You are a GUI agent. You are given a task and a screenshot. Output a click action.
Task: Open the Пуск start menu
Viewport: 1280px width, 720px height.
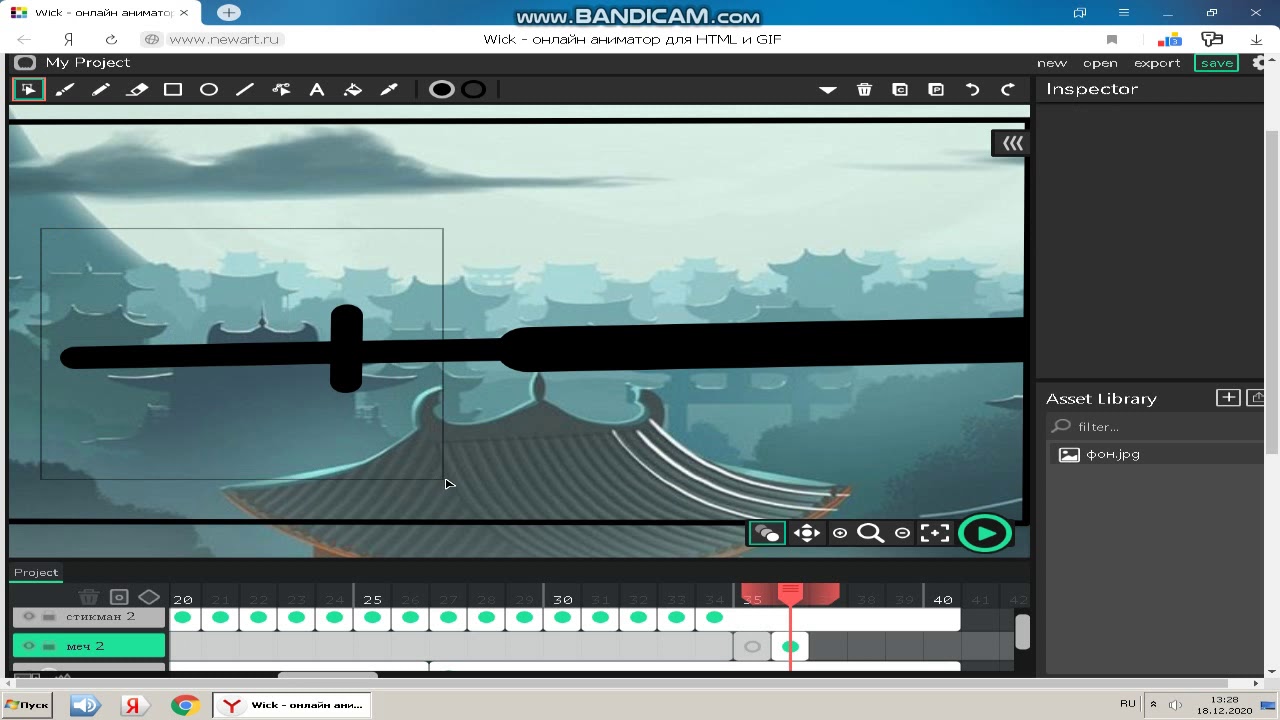click(x=27, y=705)
